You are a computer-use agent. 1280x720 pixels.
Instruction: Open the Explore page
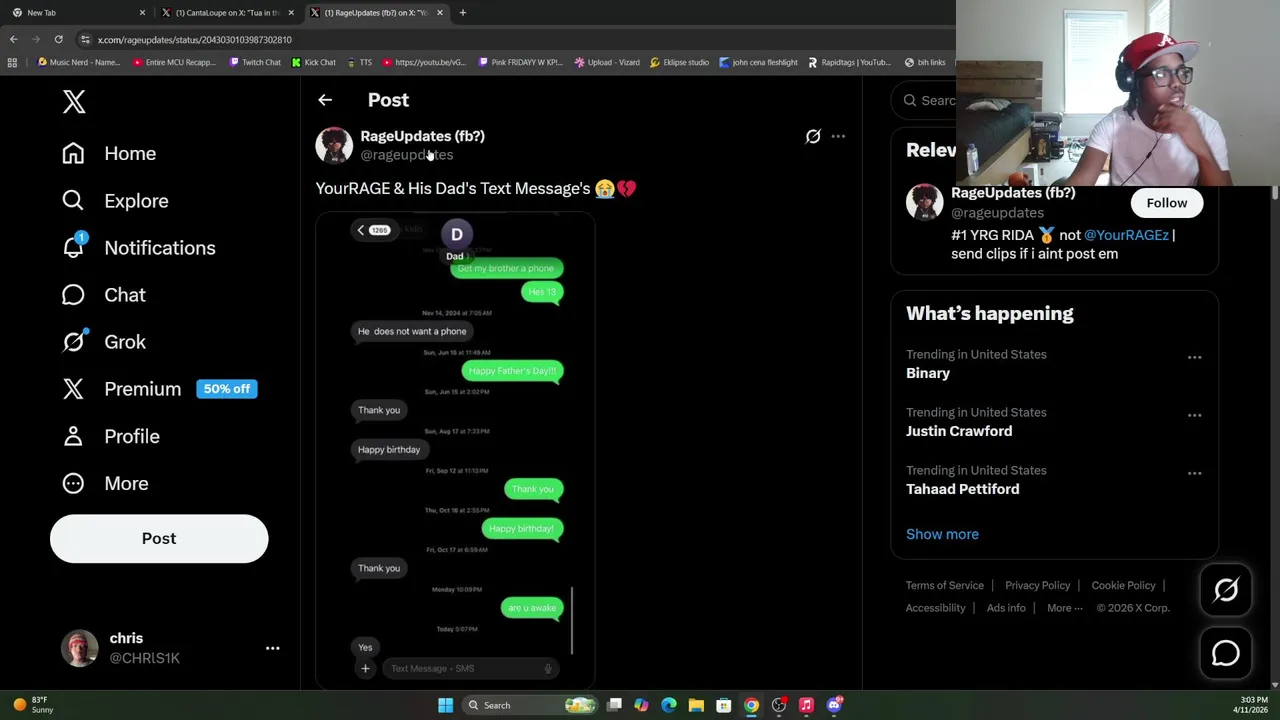114,200
